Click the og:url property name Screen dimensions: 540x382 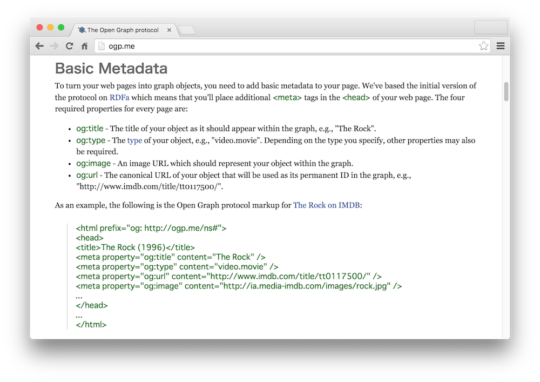point(87,175)
